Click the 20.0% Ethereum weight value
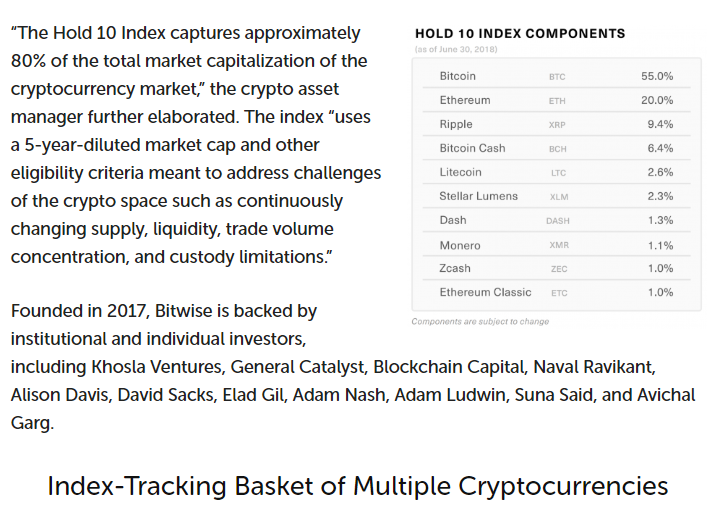712x510 pixels. (x=657, y=100)
